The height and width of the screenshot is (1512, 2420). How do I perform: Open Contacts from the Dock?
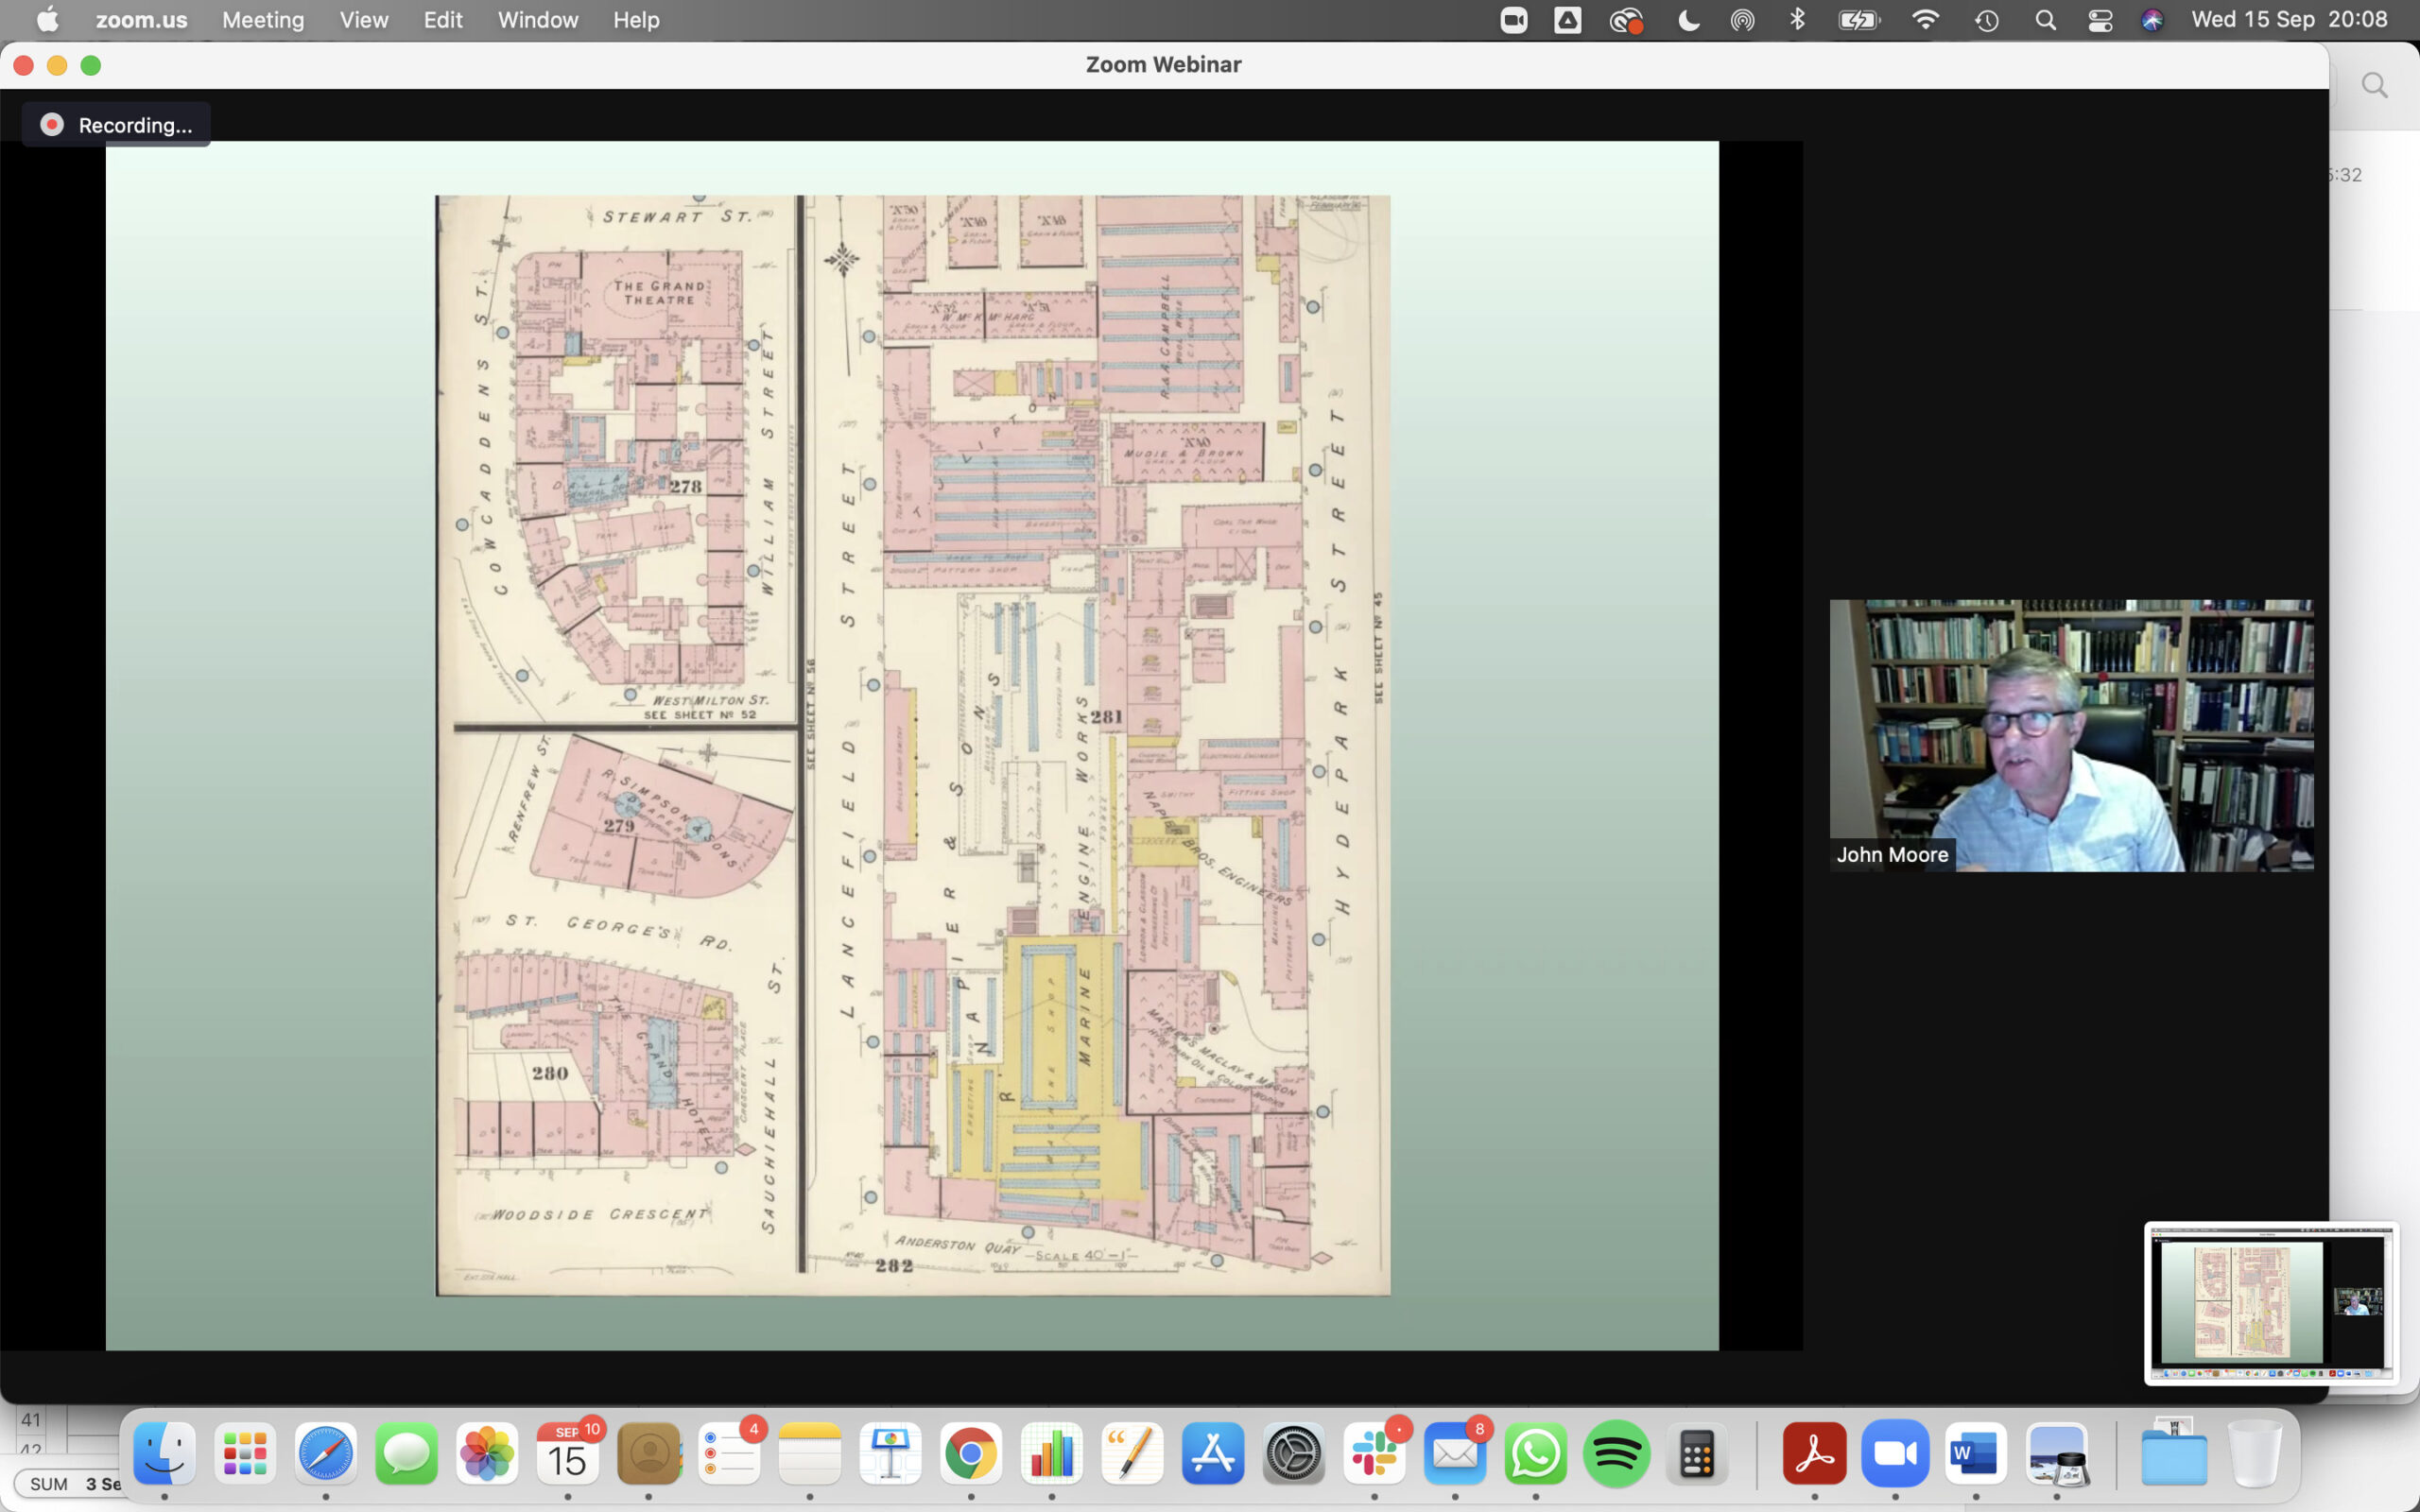click(648, 1453)
